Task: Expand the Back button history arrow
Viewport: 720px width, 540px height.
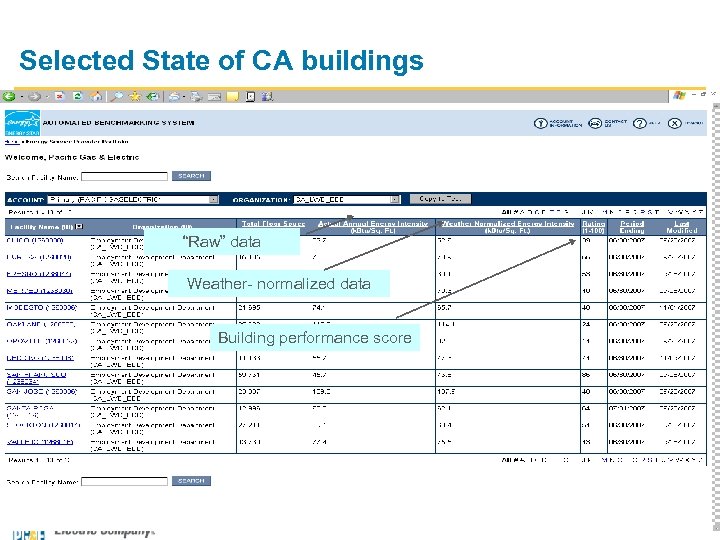Action: click(x=22, y=97)
